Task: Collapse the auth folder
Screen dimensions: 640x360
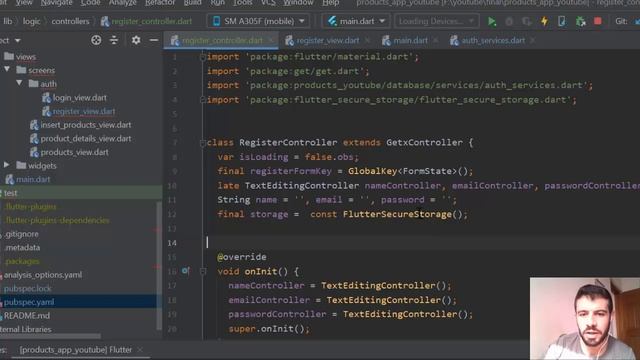Action: coord(19,83)
